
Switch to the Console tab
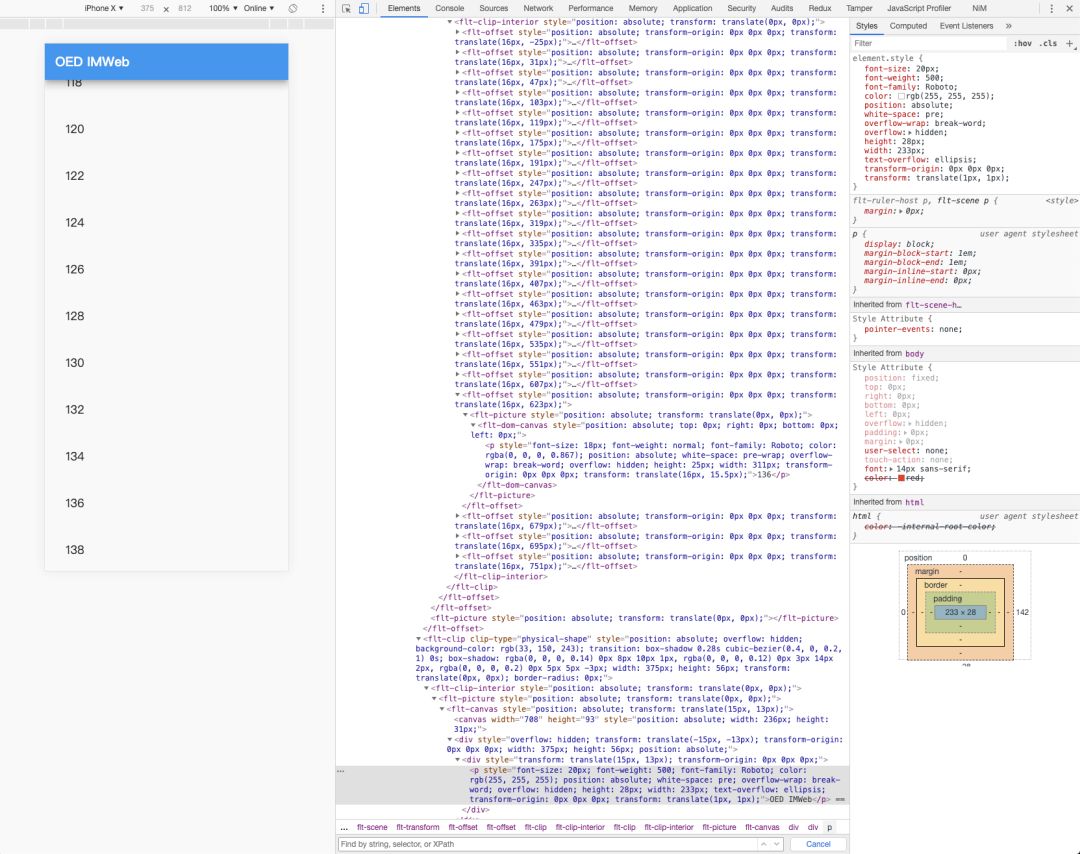(x=449, y=8)
